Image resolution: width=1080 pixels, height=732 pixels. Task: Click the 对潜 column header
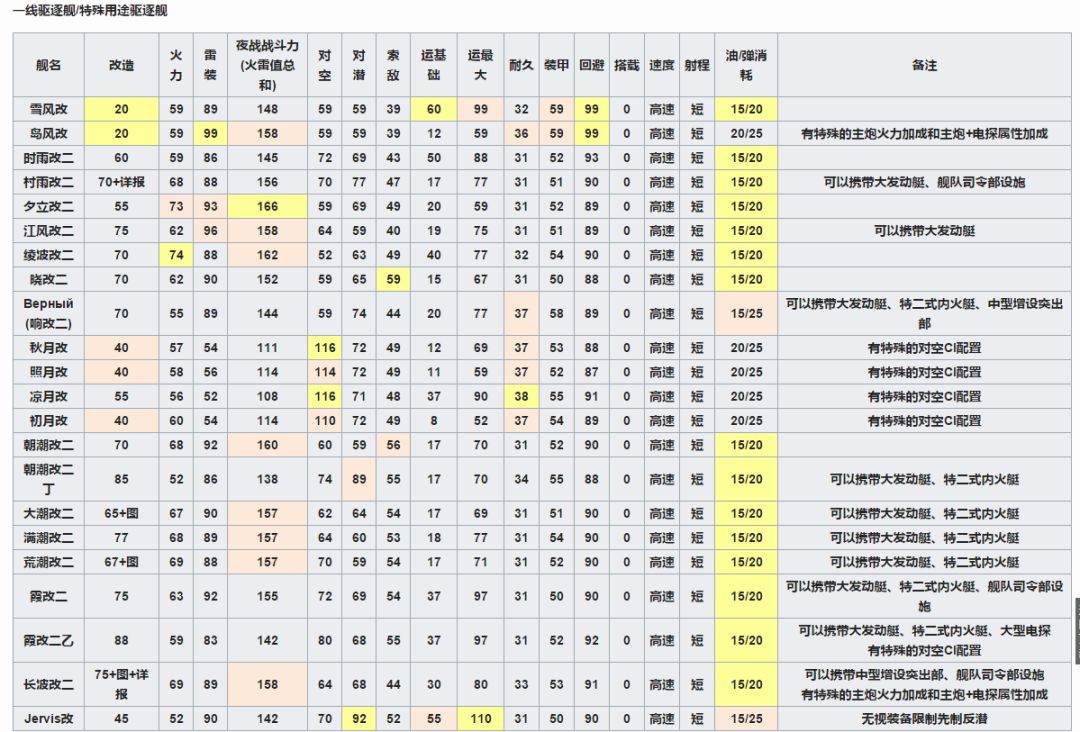359,65
